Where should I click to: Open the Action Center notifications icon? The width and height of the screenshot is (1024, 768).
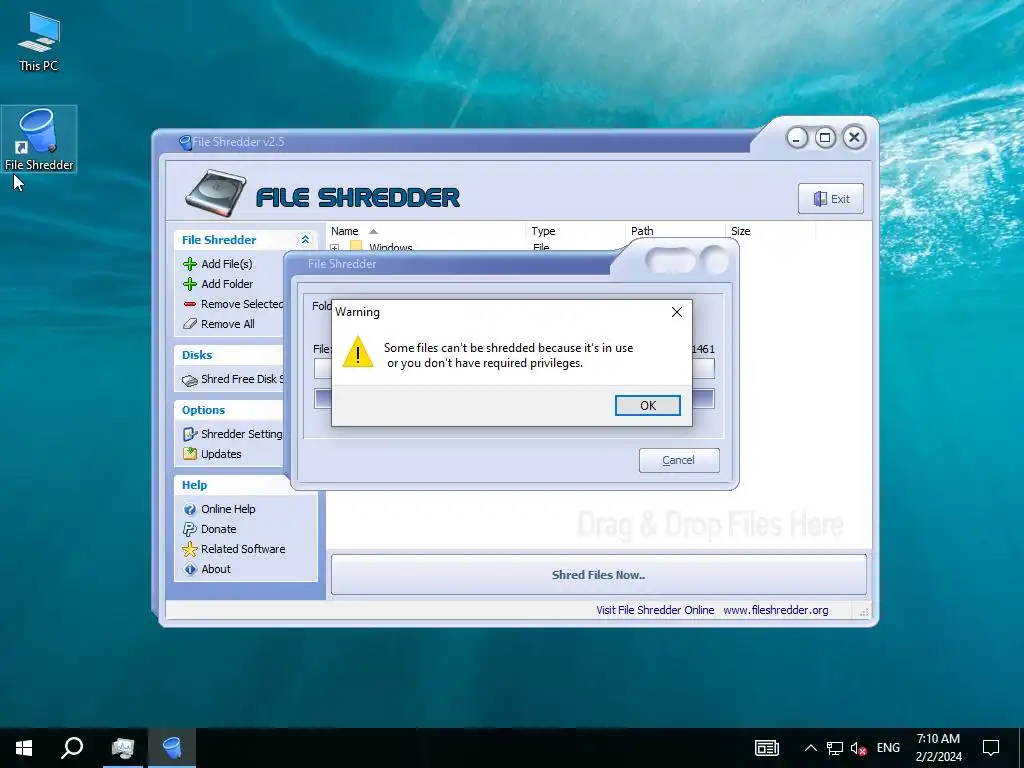pyautogui.click(x=991, y=748)
